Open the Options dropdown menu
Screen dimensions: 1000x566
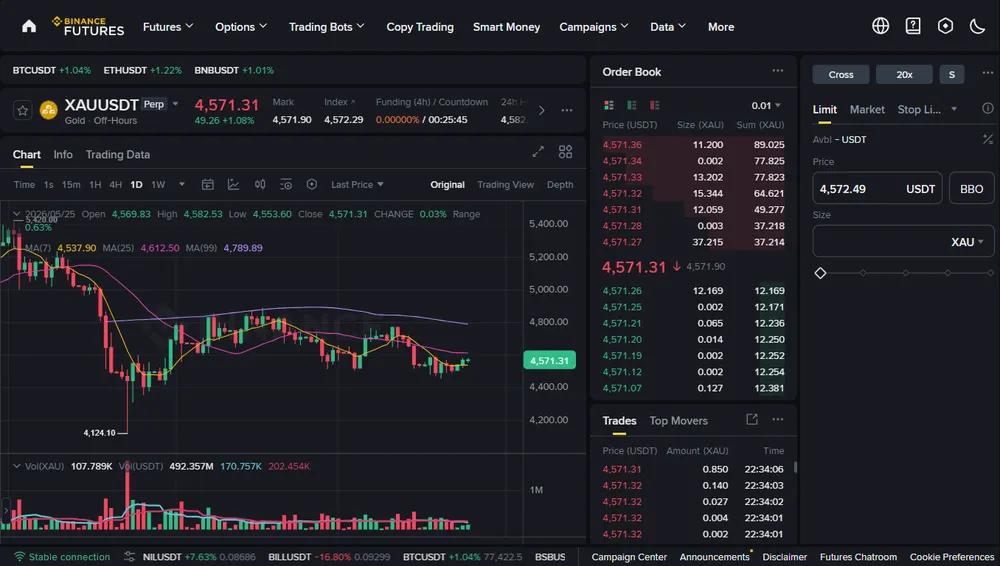(241, 27)
